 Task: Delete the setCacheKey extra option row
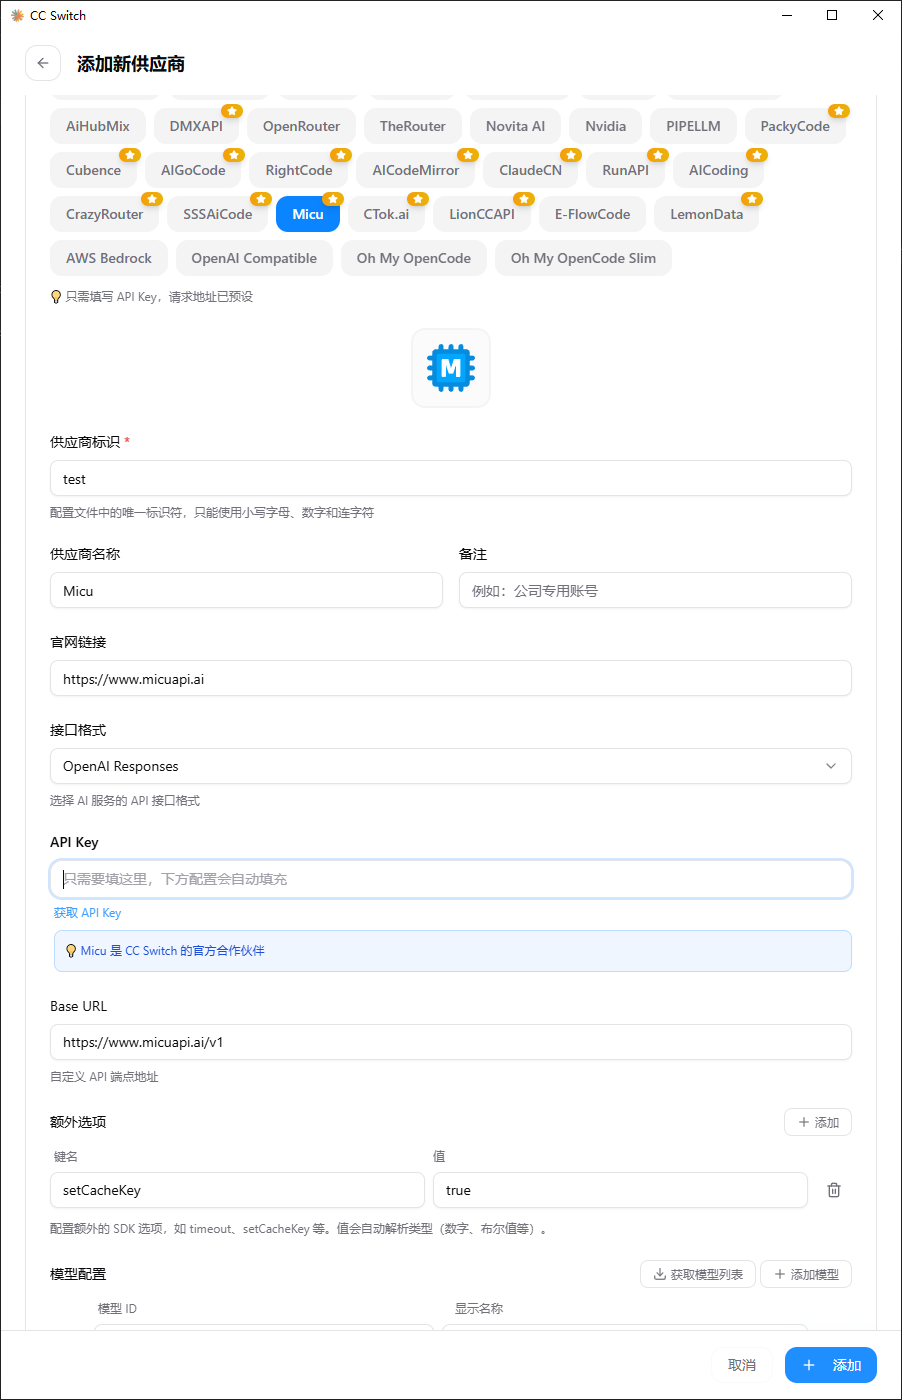tap(834, 1190)
